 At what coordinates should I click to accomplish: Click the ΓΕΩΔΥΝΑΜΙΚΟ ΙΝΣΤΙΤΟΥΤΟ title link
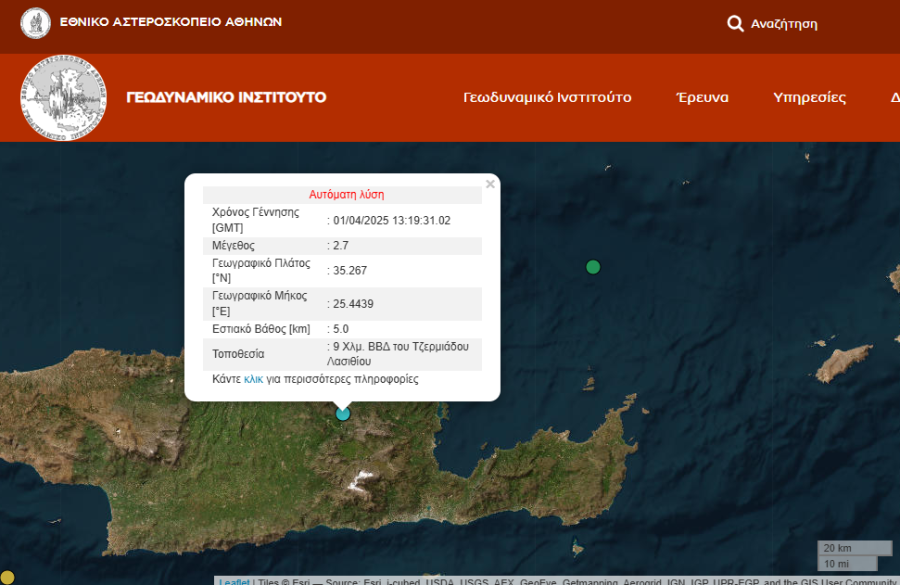[226, 97]
